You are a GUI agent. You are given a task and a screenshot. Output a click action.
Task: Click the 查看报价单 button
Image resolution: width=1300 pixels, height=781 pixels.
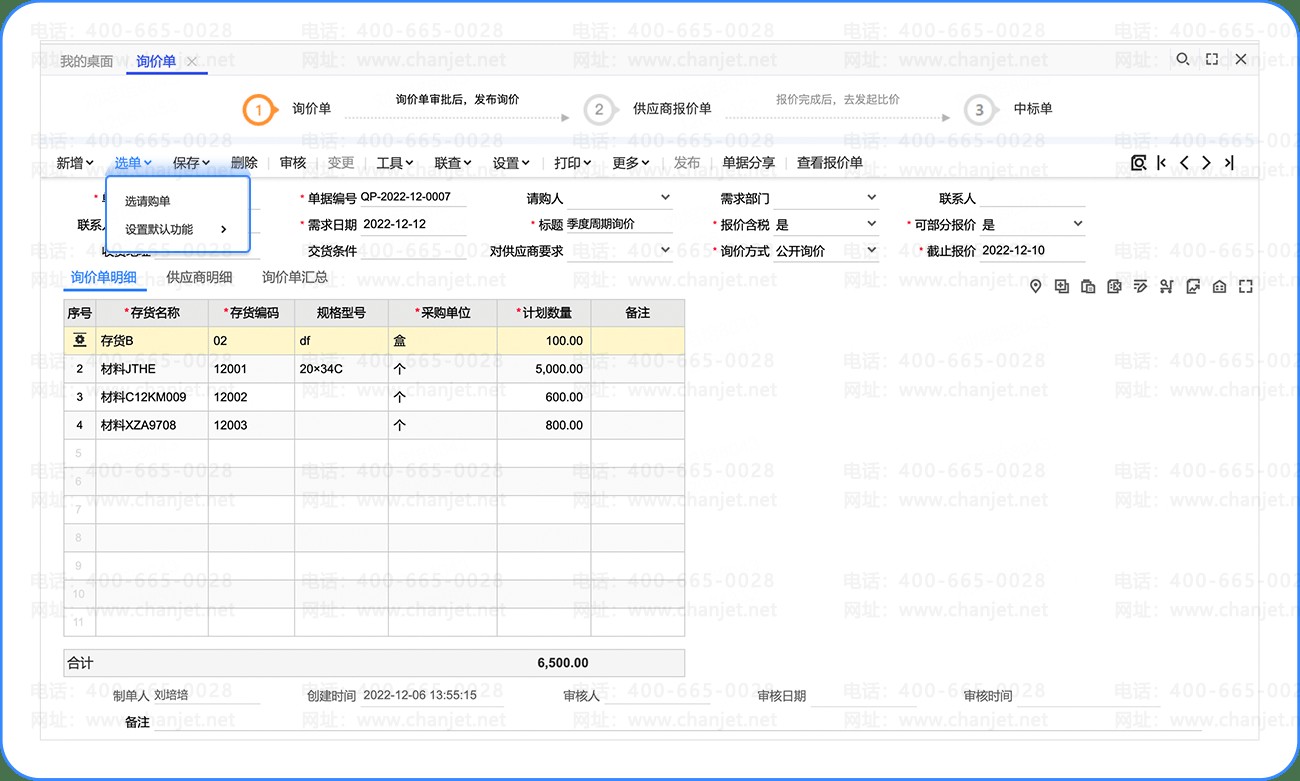click(829, 163)
